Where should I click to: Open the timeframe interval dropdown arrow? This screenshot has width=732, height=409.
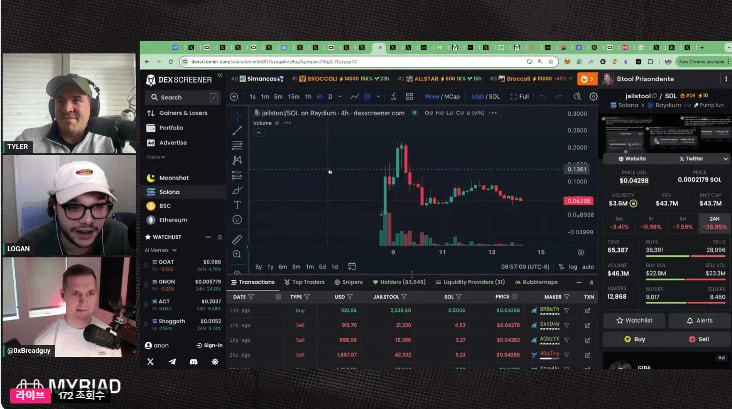click(340, 97)
